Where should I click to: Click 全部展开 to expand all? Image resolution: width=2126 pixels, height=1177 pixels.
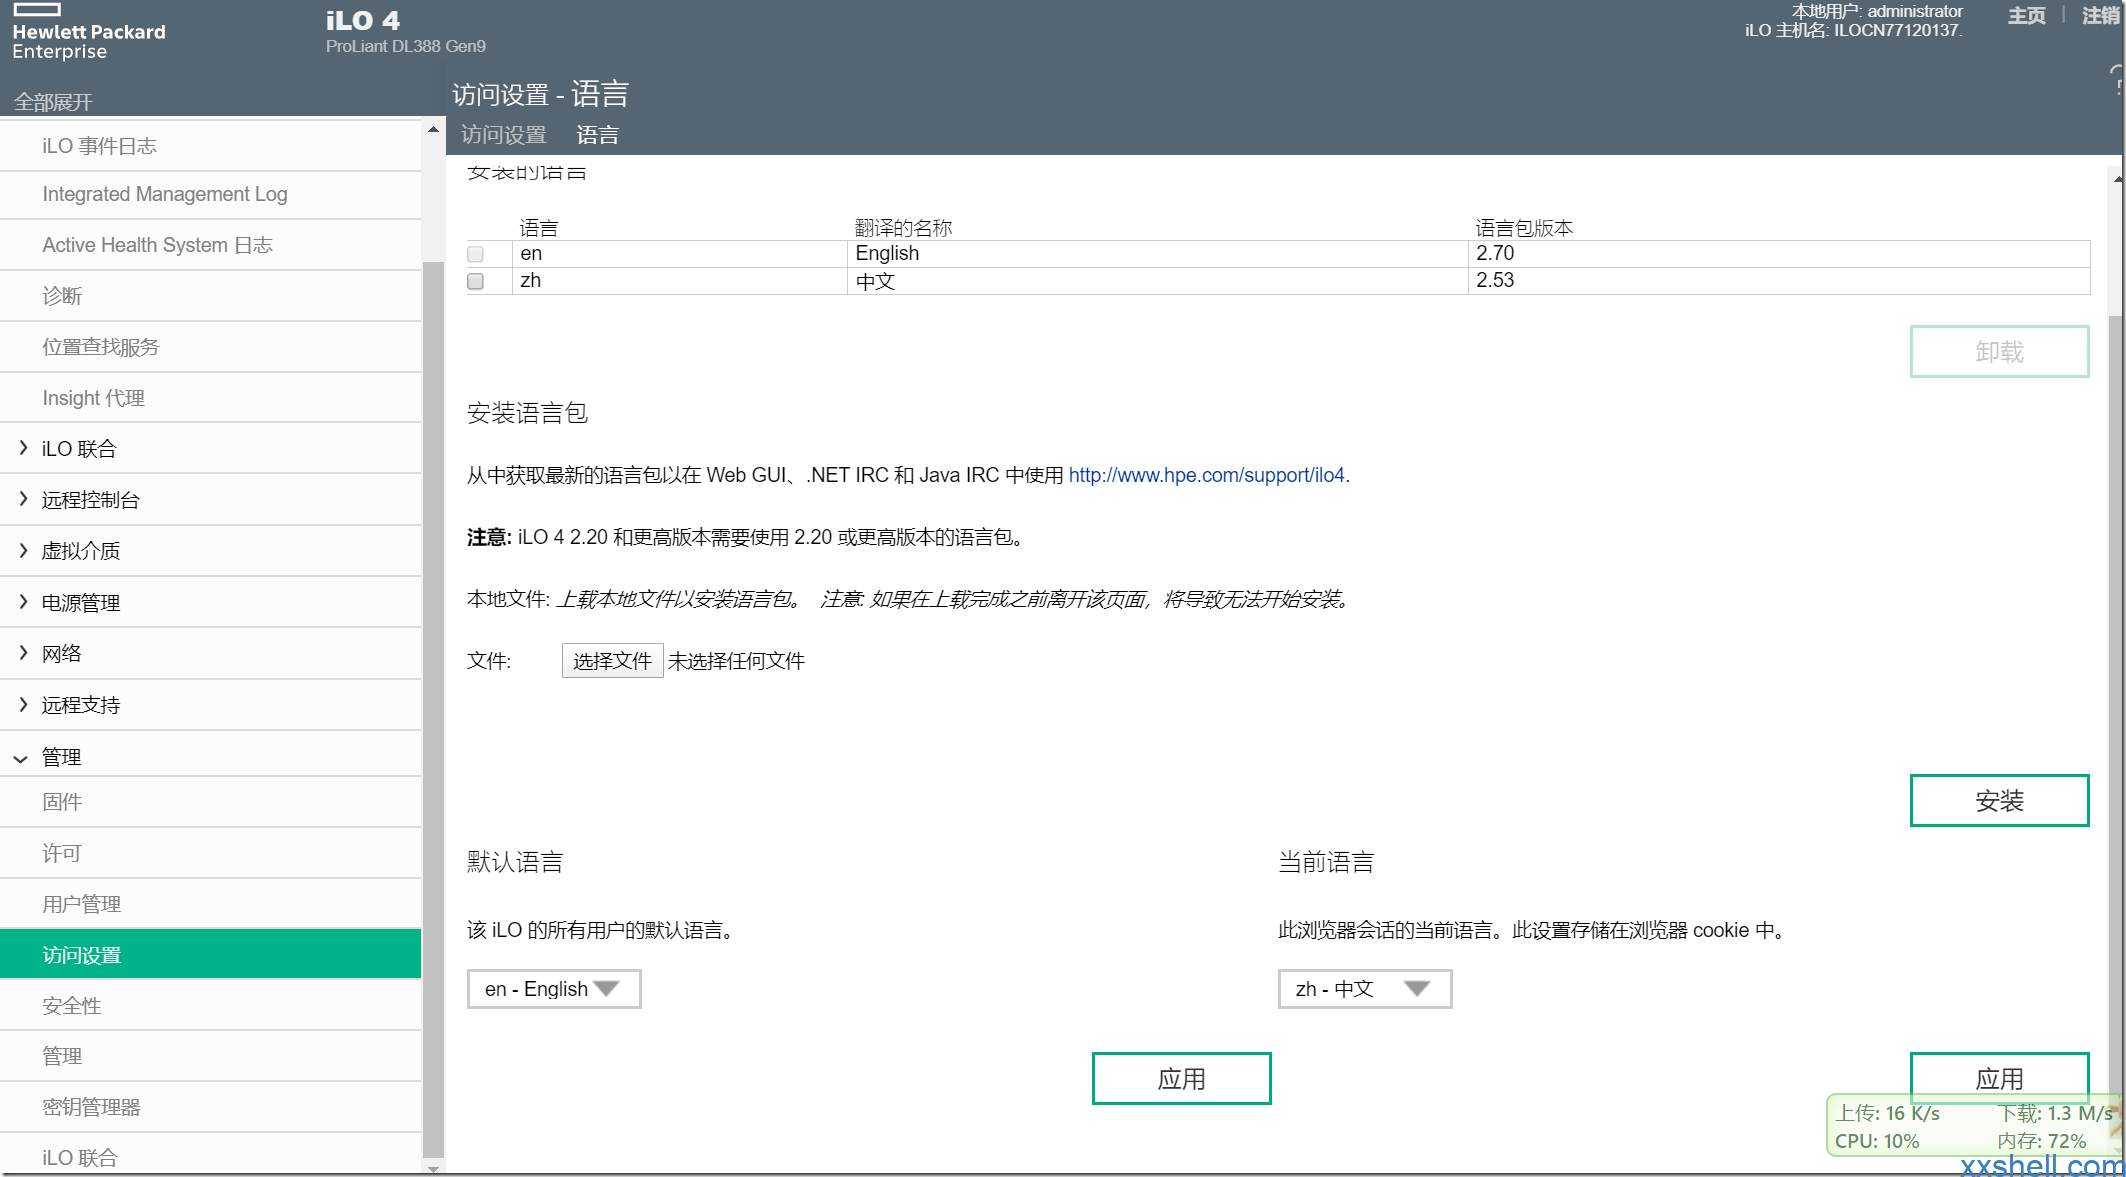(53, 102)
